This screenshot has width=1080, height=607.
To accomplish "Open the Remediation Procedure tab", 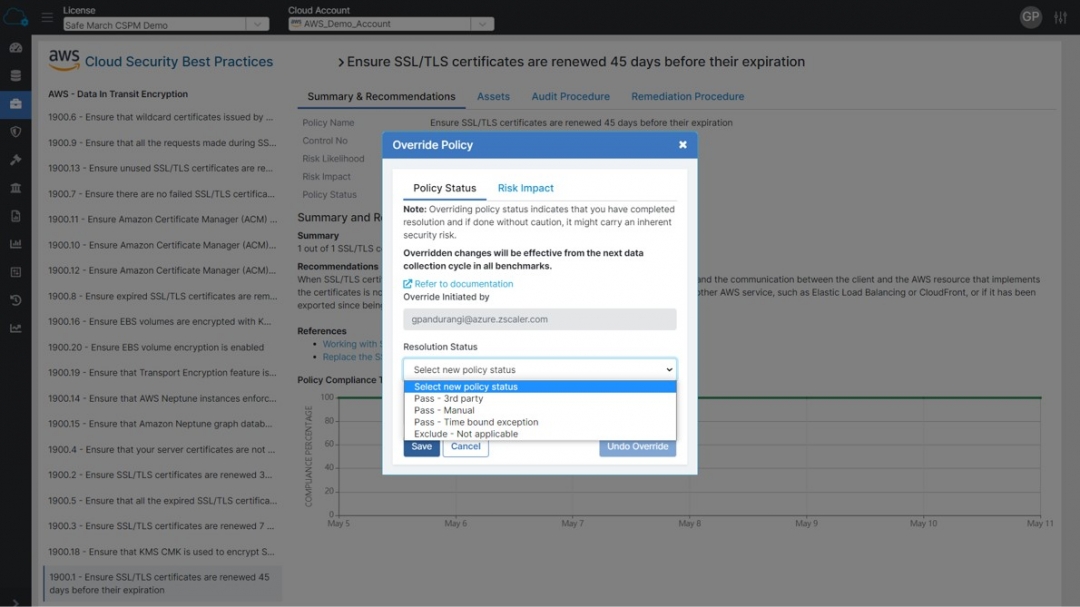I will pyautogui.click(x=687, y=97).
